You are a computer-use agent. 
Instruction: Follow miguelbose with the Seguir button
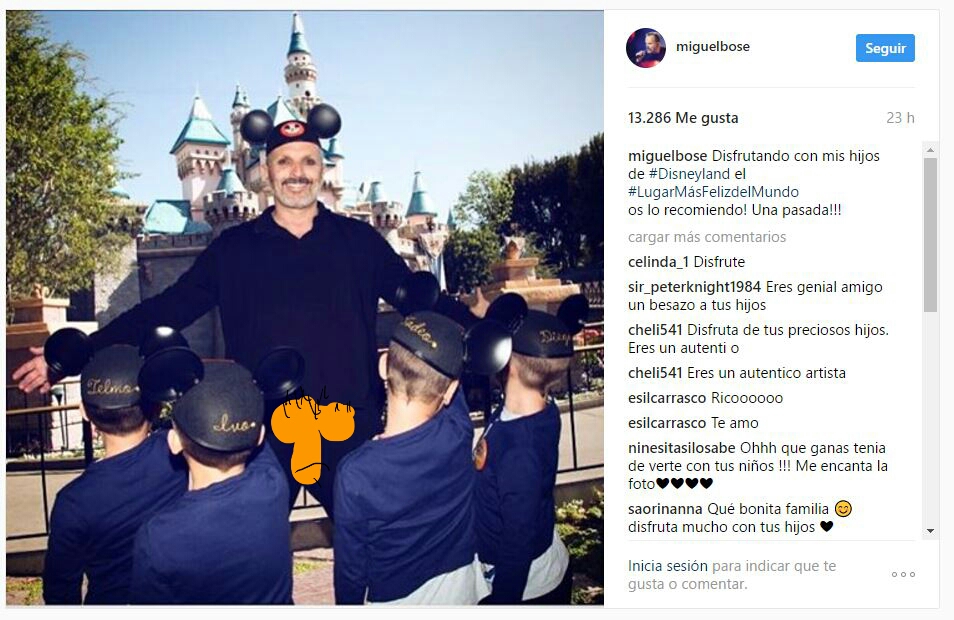tap(885, 48)
